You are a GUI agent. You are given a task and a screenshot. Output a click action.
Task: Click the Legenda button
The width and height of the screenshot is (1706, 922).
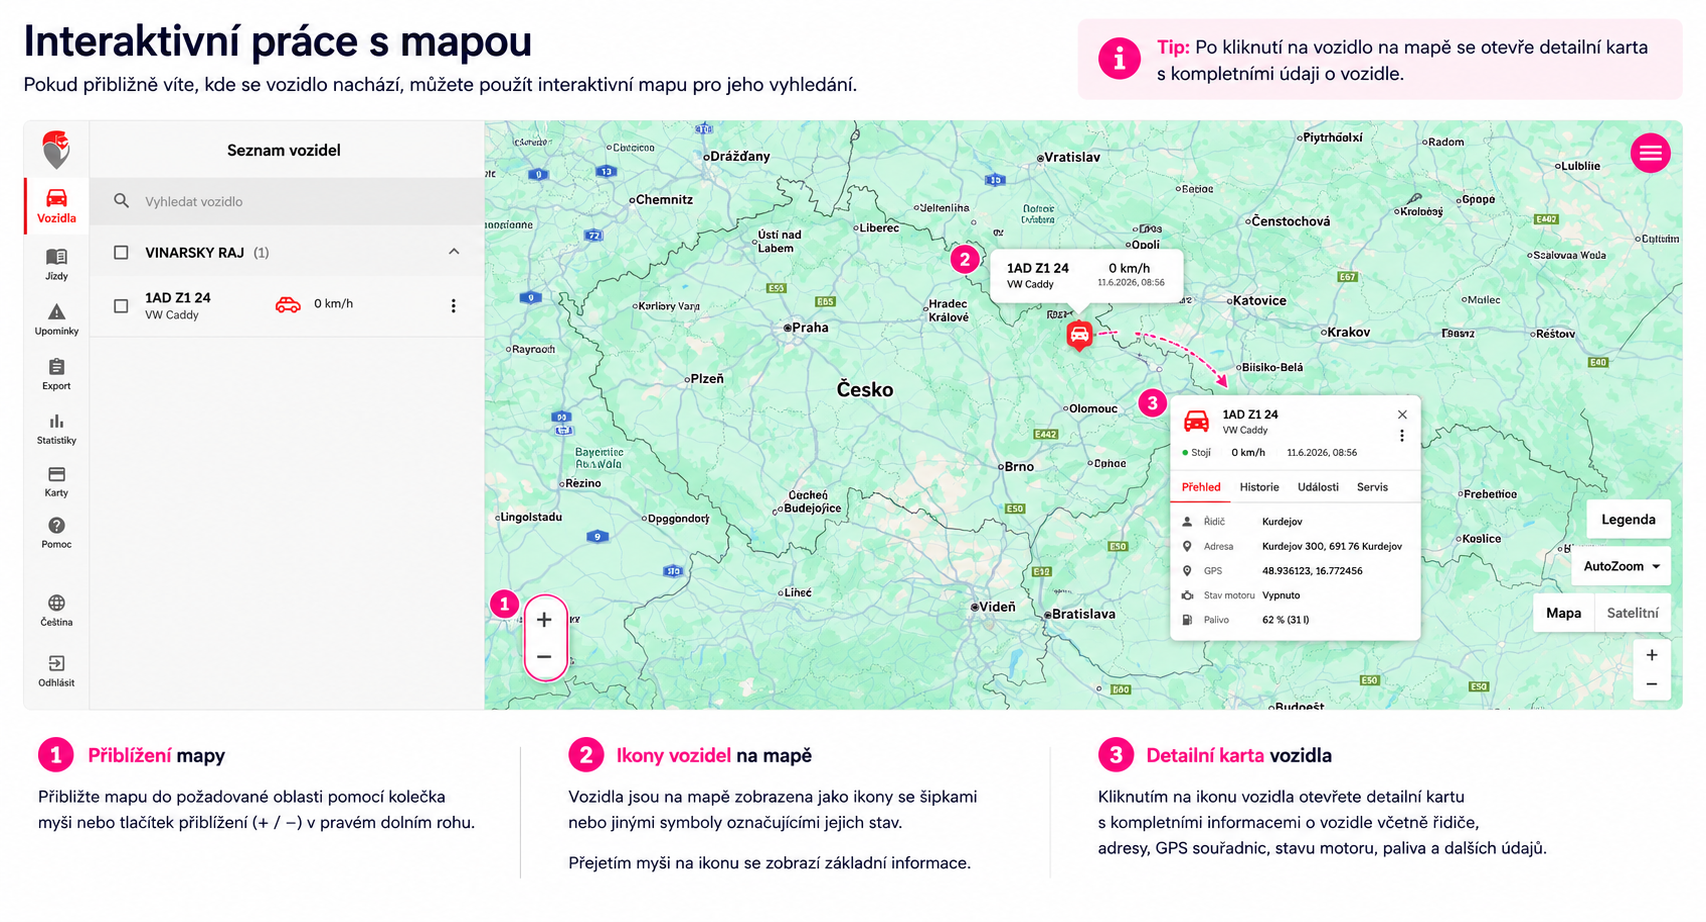pos(1628,519)
